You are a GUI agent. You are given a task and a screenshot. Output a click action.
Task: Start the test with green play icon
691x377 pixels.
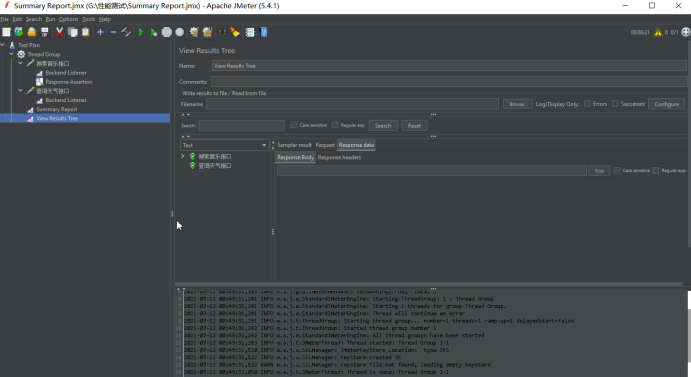click(141, 32)
